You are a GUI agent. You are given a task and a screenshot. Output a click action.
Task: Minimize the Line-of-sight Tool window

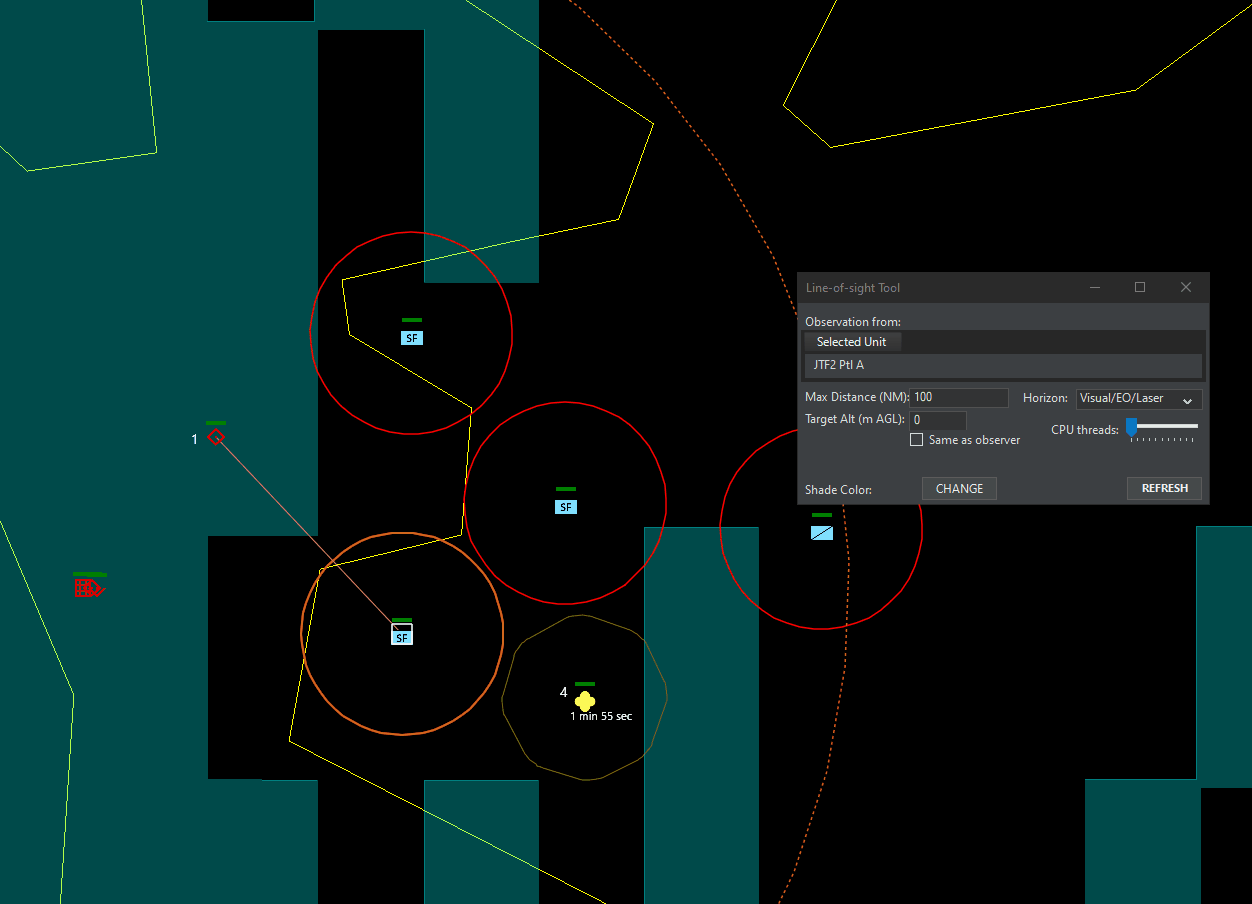pyautogui.click(x=1095, y=287)
